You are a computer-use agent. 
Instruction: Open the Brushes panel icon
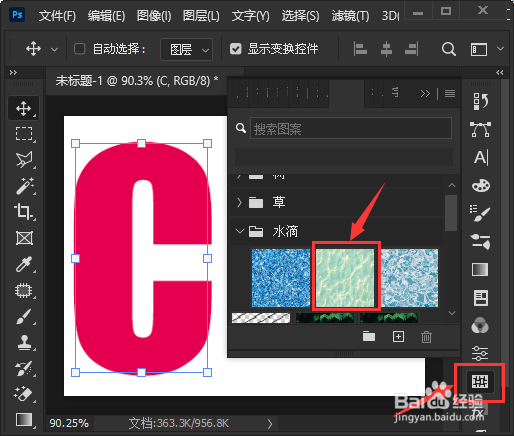tap(480, 213)
